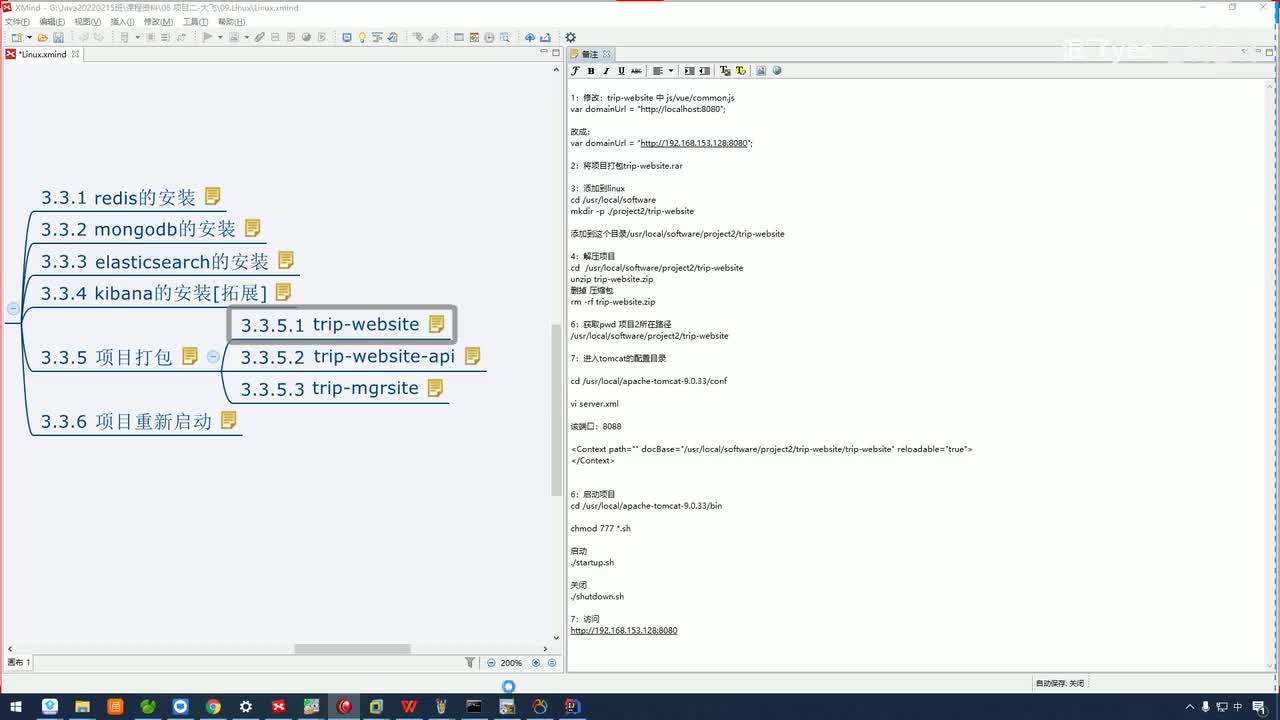Image resolution: width=1280 pixels, height=720 pixels.
Task: Open the 视图(V) menu
Action: [x=88, y=21]
